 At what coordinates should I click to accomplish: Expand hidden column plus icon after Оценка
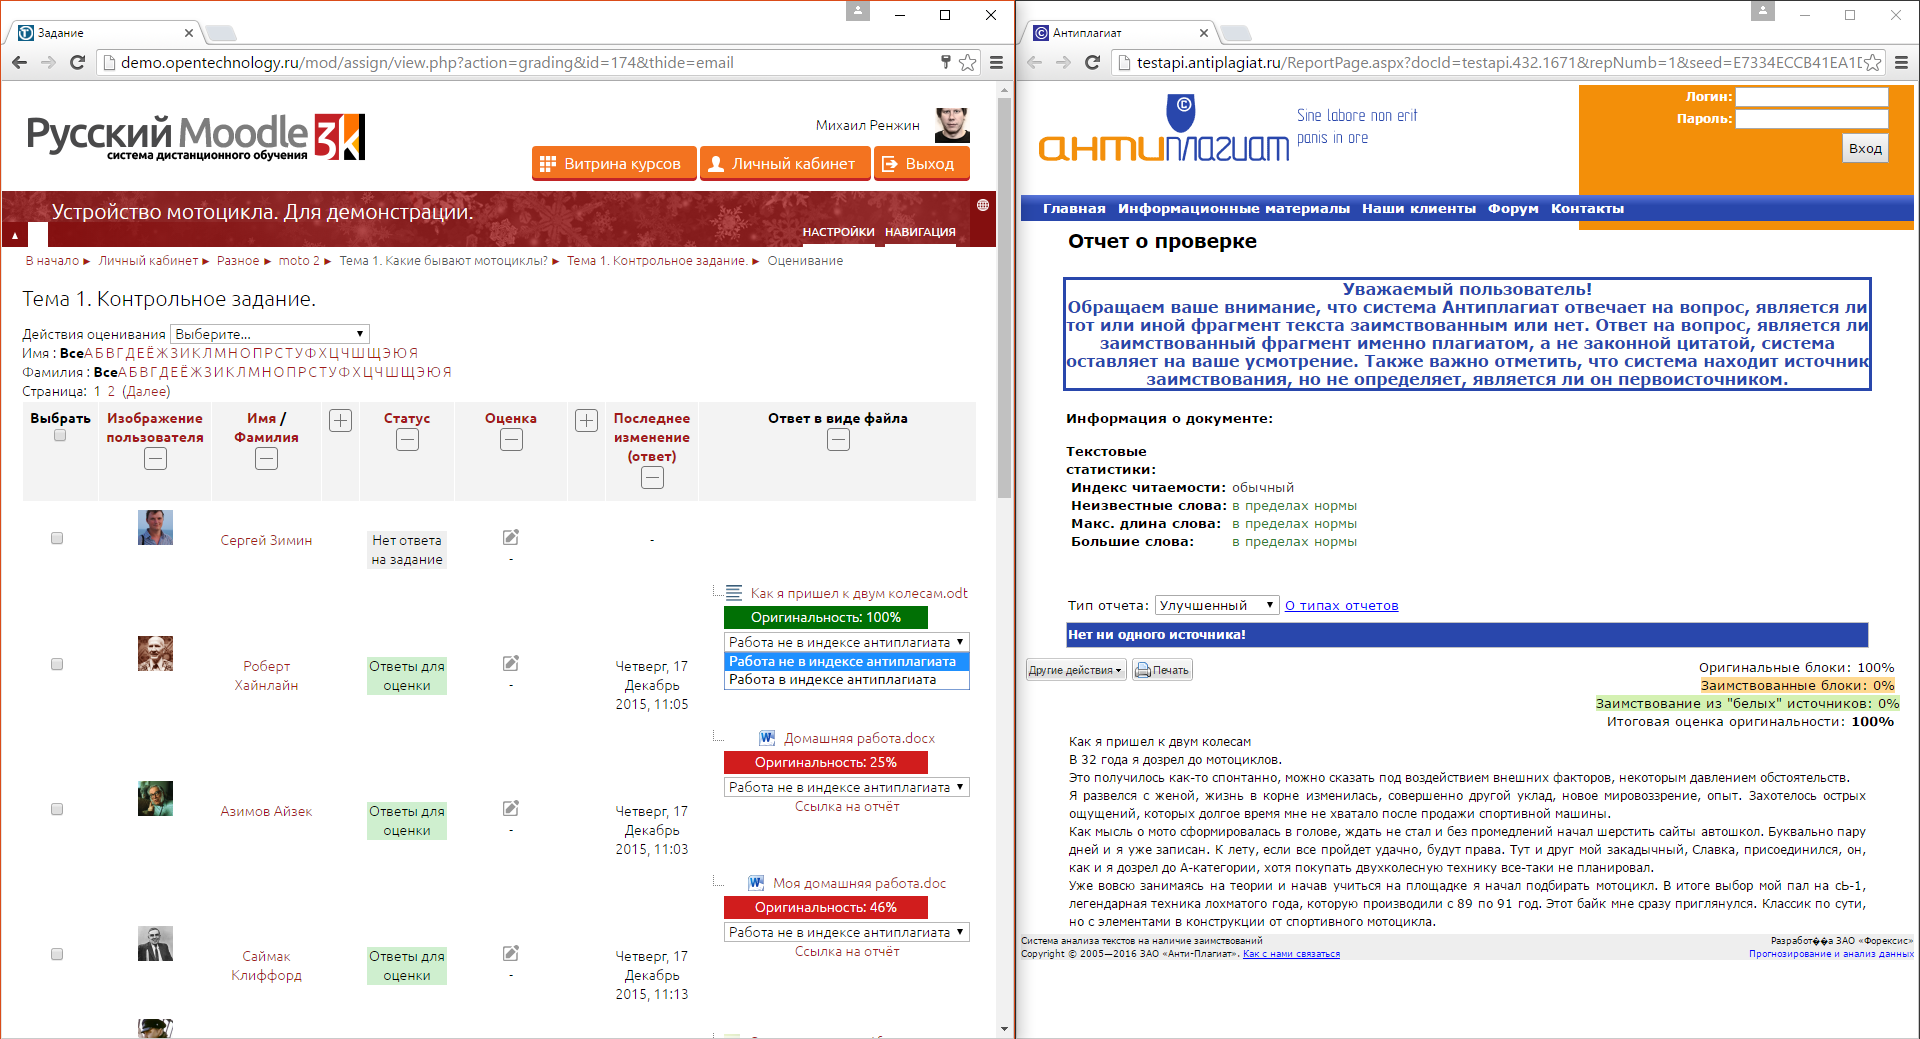coord(587,420)
